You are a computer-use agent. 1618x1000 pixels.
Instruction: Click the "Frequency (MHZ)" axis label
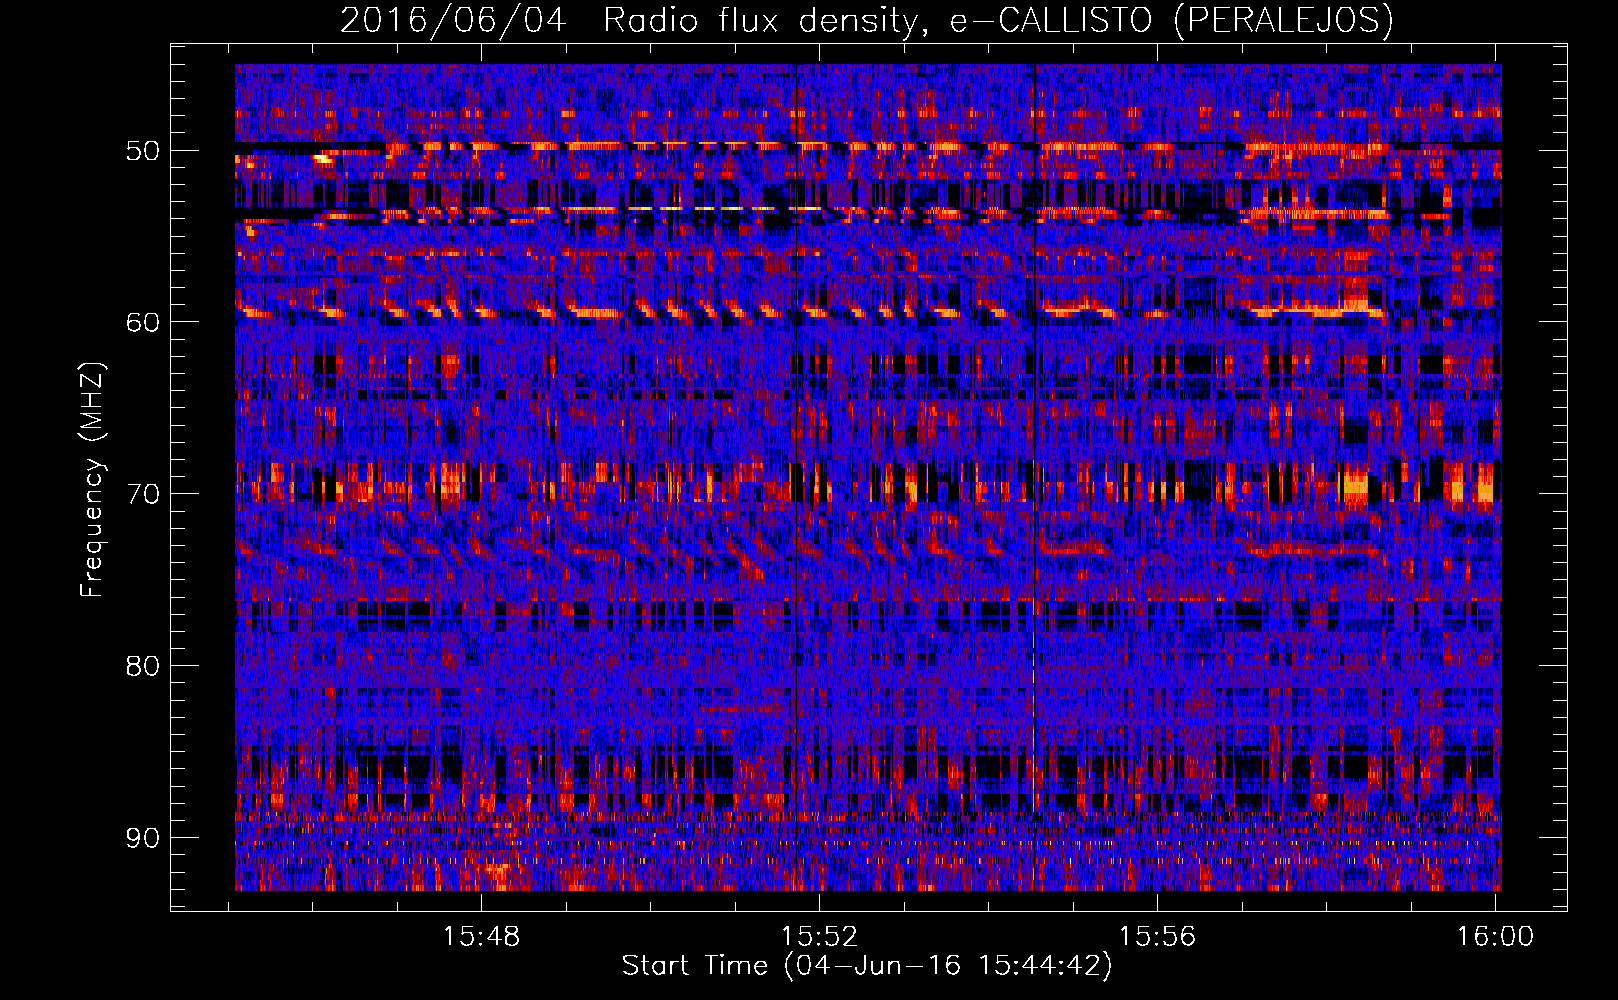(92, 479)
